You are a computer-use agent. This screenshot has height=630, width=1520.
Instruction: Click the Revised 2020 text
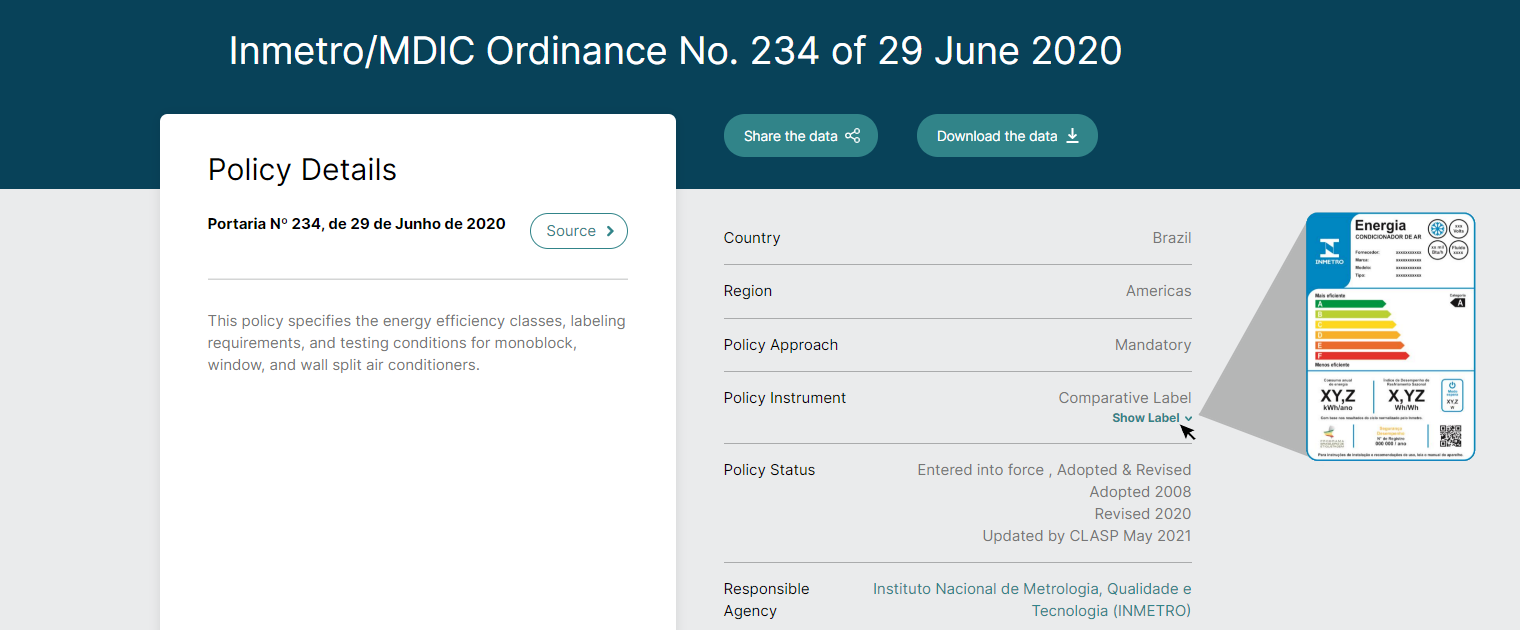point(1143,514)
